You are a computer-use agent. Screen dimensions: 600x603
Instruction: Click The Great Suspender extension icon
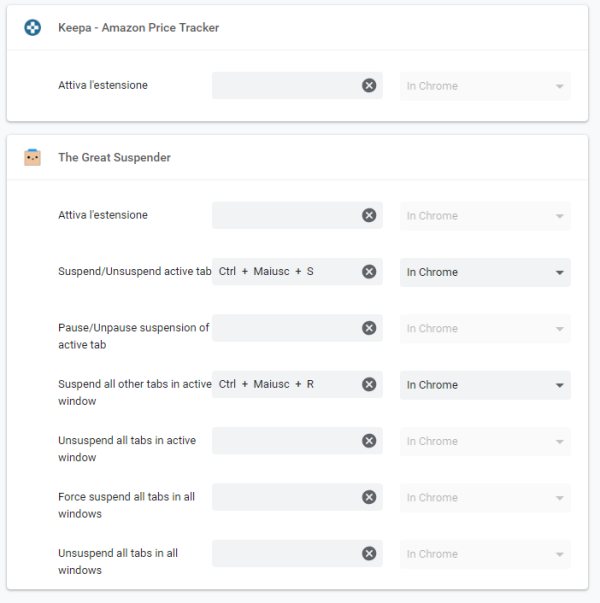point(32,157)
